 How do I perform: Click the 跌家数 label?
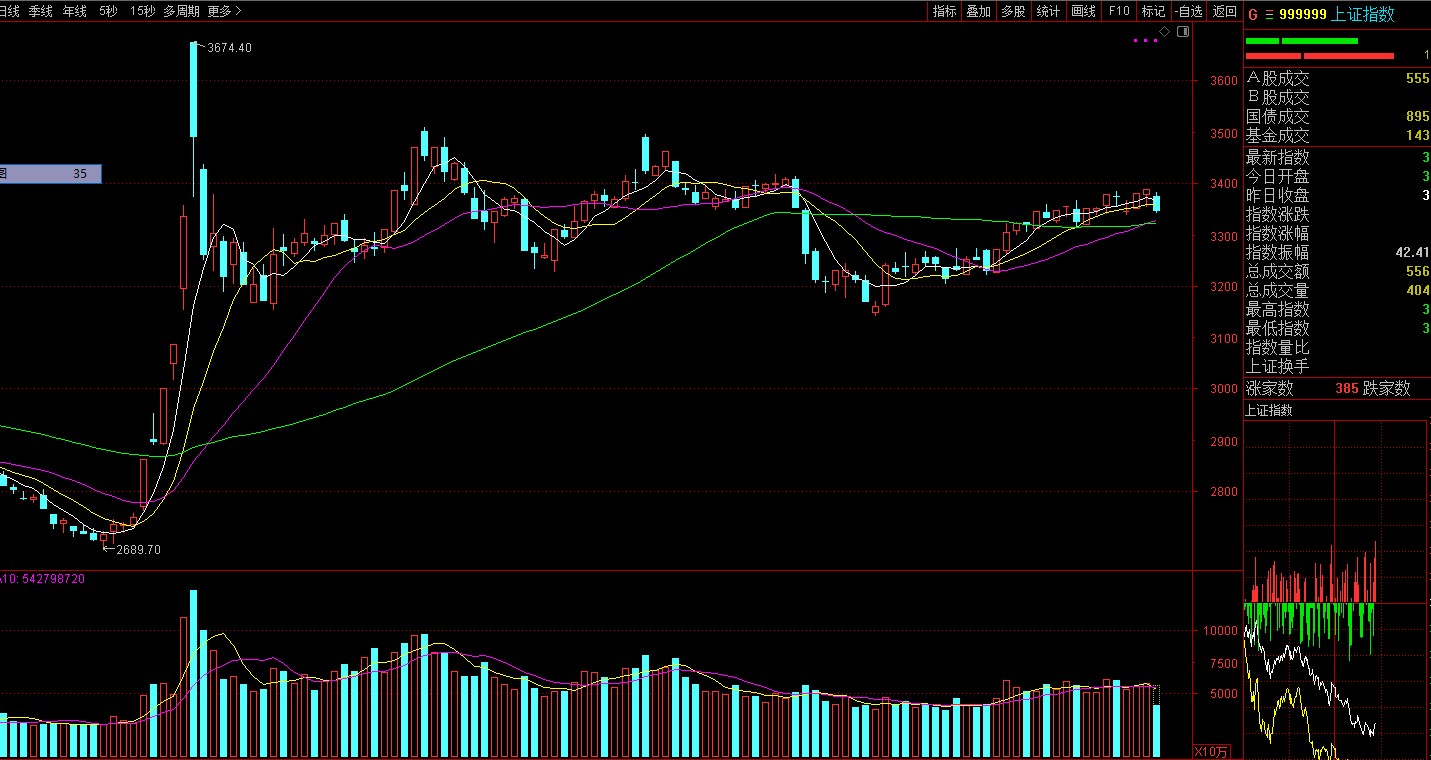click(x=1387, y=388)
